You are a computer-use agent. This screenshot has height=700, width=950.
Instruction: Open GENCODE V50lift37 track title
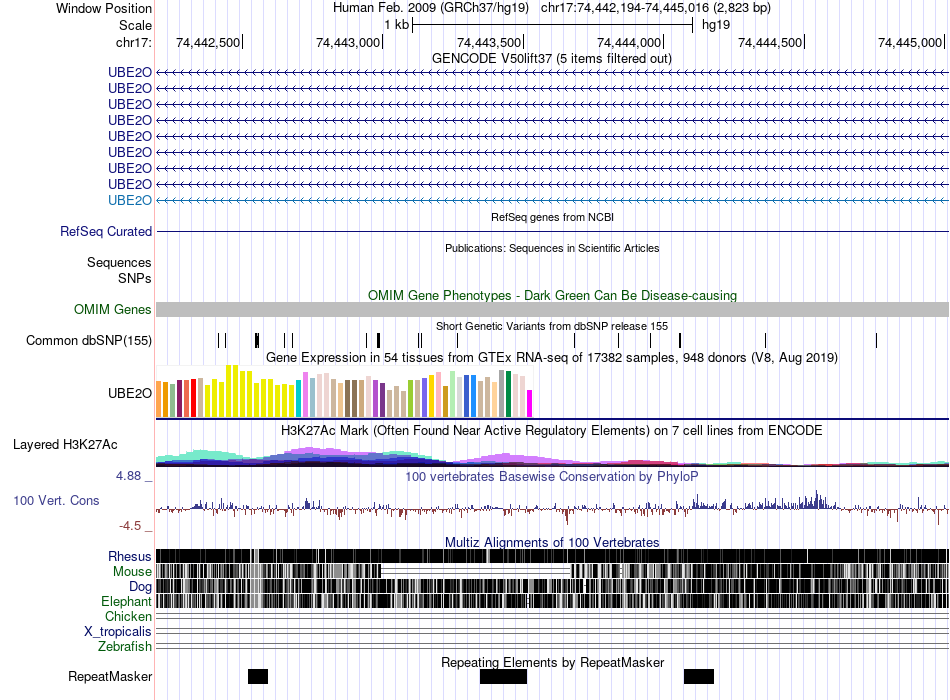click(551, 59)
